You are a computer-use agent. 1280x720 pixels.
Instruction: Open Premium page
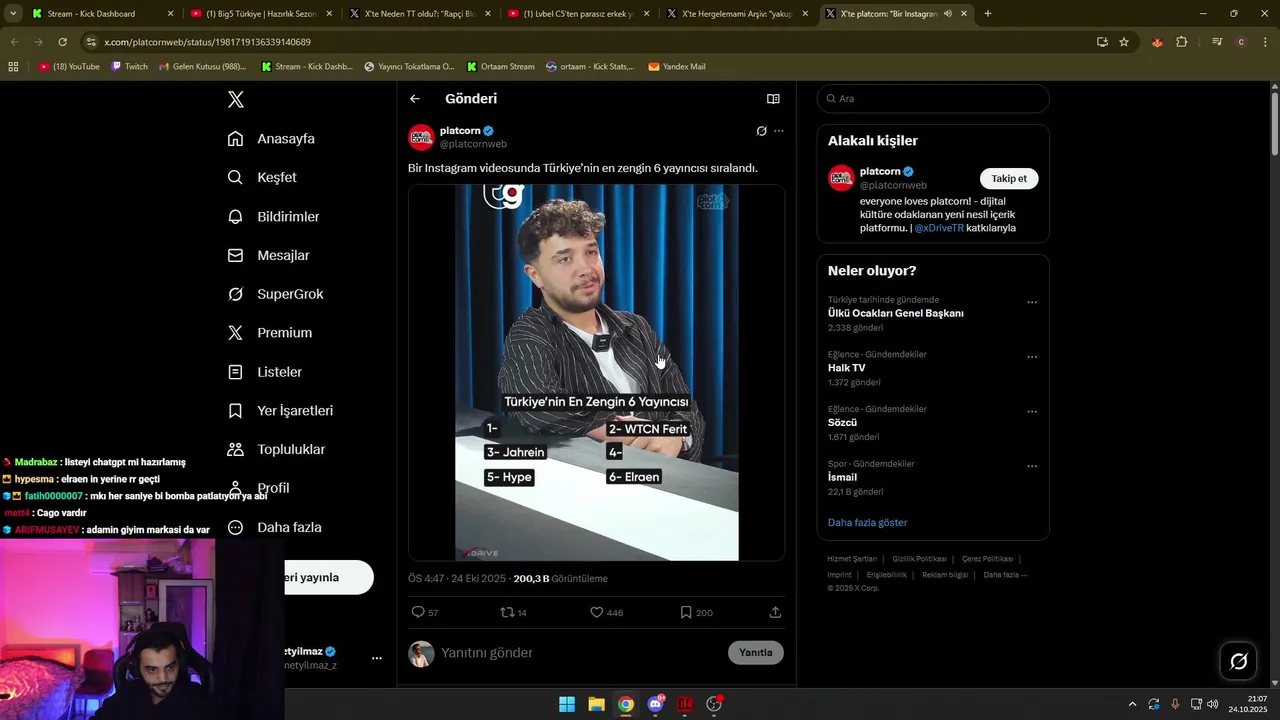[269, 333]
